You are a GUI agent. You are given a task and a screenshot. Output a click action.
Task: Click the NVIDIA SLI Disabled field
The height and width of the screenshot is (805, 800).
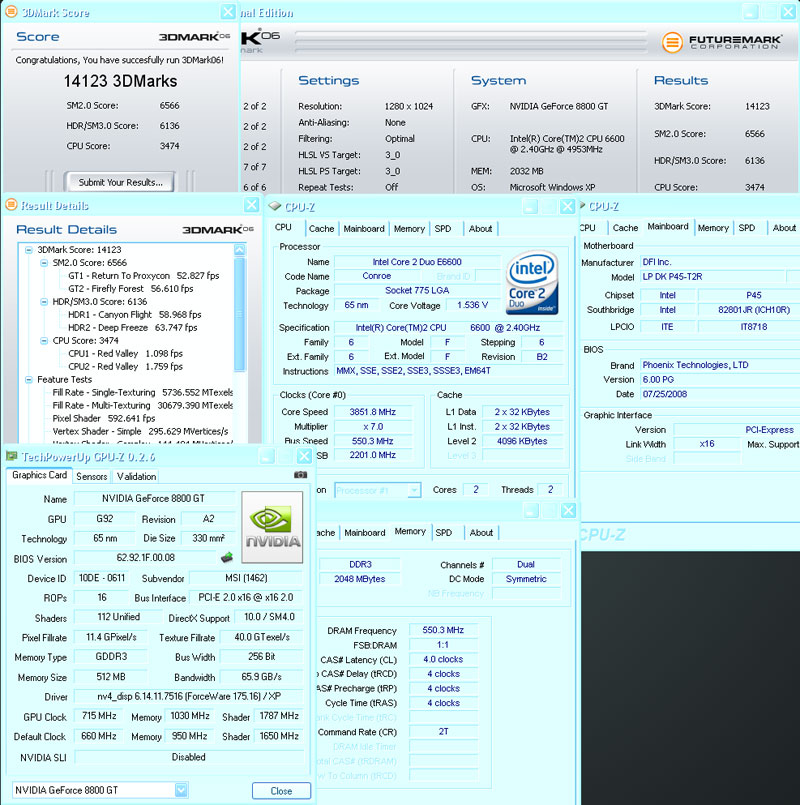[188, 757]
